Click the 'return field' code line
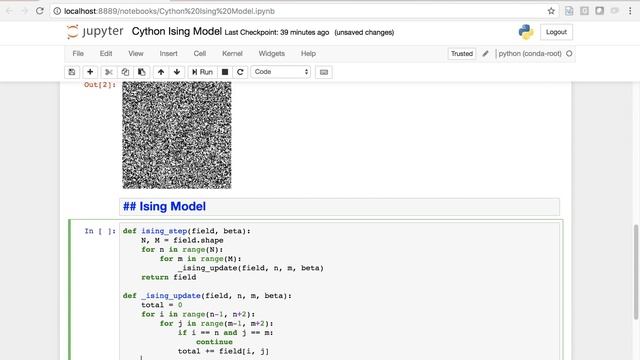The width and height of the screenshot is (640, 360). 169,277
